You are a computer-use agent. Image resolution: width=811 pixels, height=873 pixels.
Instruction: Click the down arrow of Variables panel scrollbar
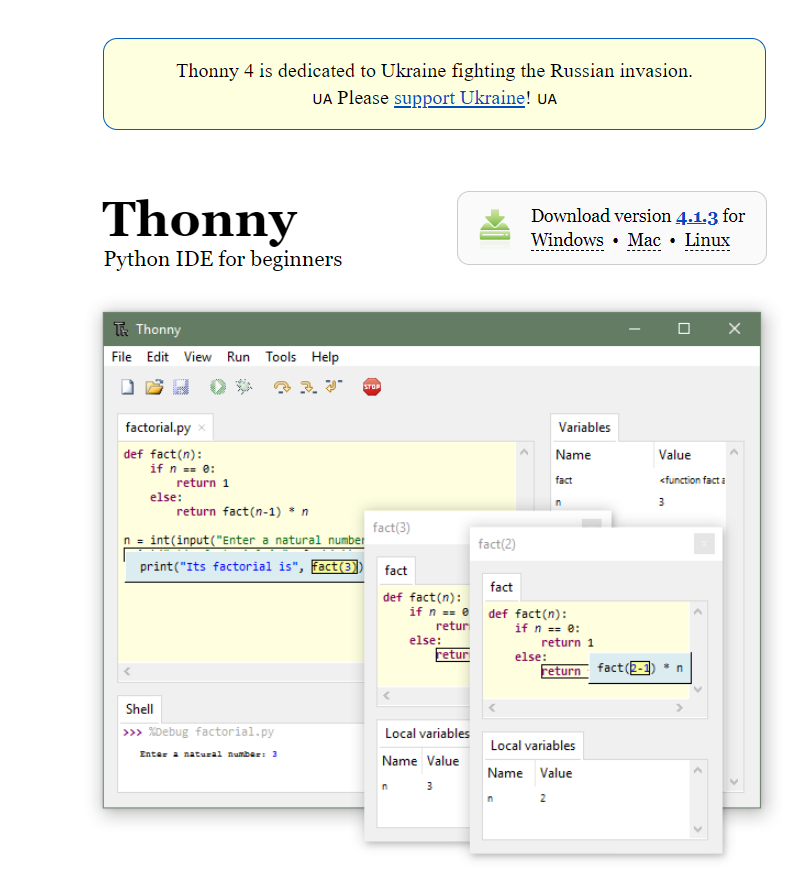pyautogui.click(x=734, y=782)
